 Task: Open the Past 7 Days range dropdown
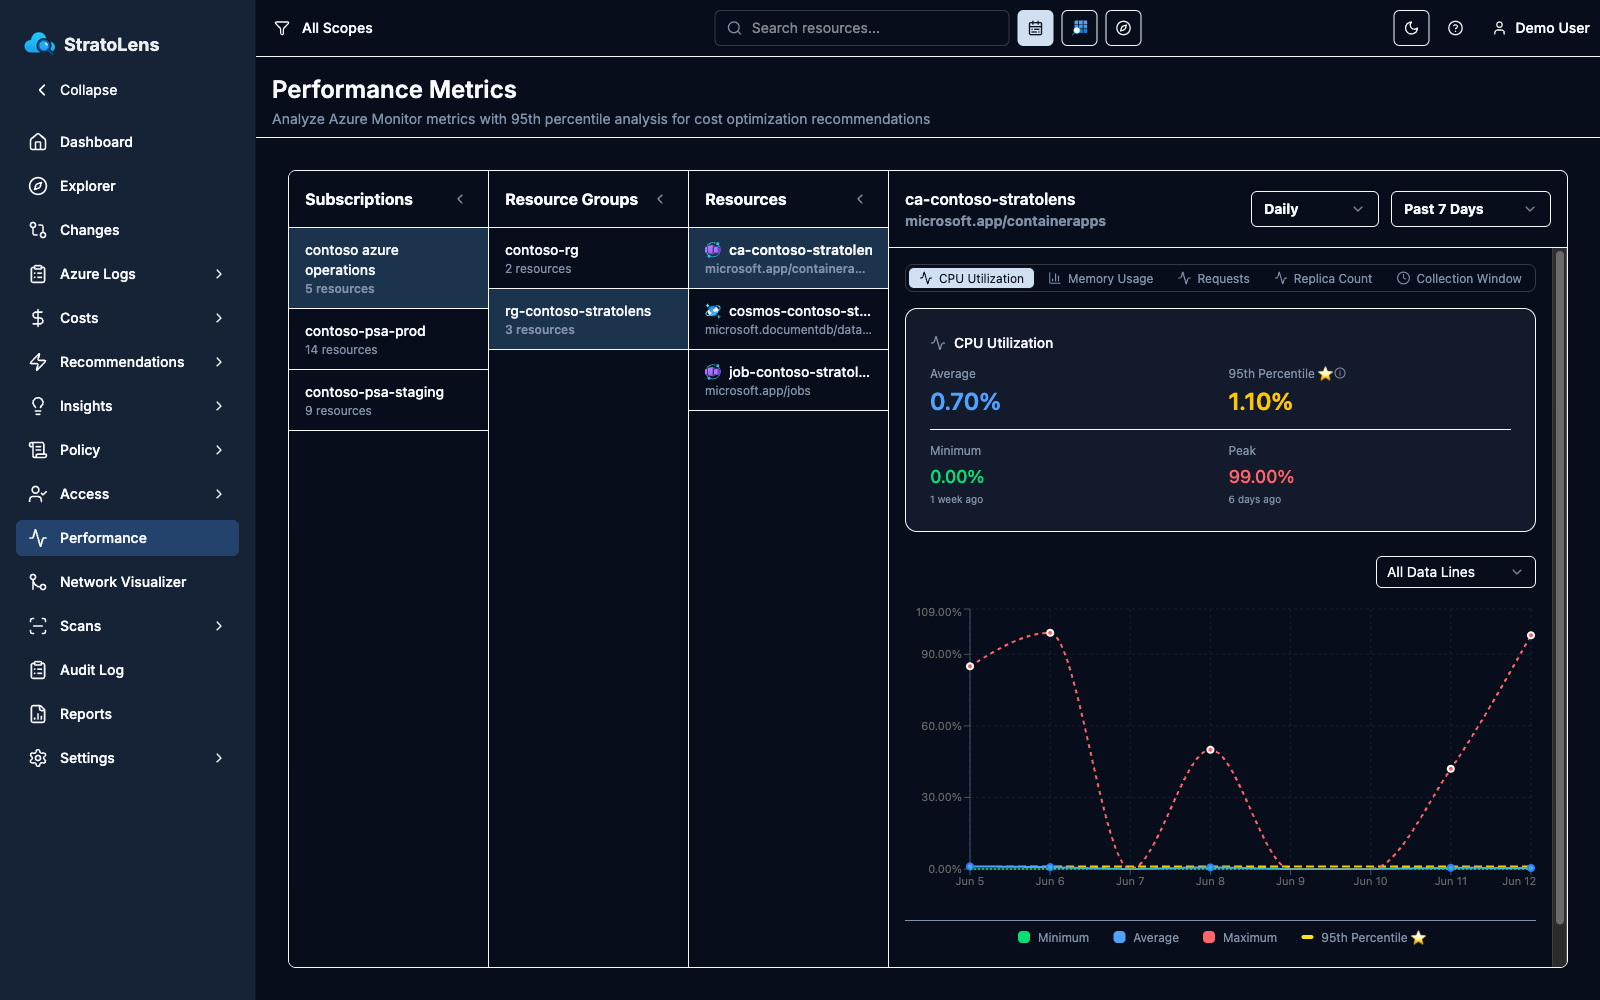[1470, 209]
